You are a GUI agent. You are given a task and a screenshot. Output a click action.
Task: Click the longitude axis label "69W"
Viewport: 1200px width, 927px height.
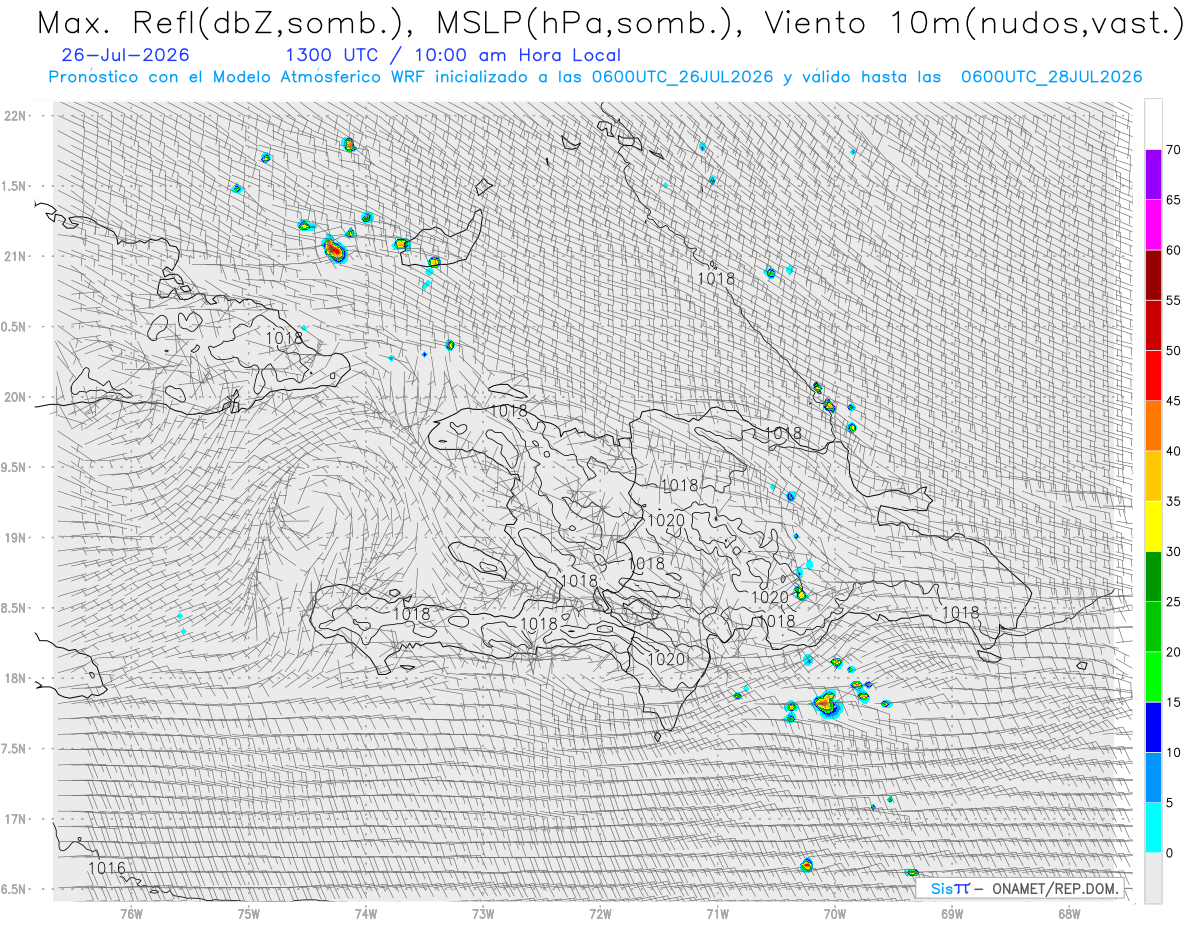click(x=952, y=912)
